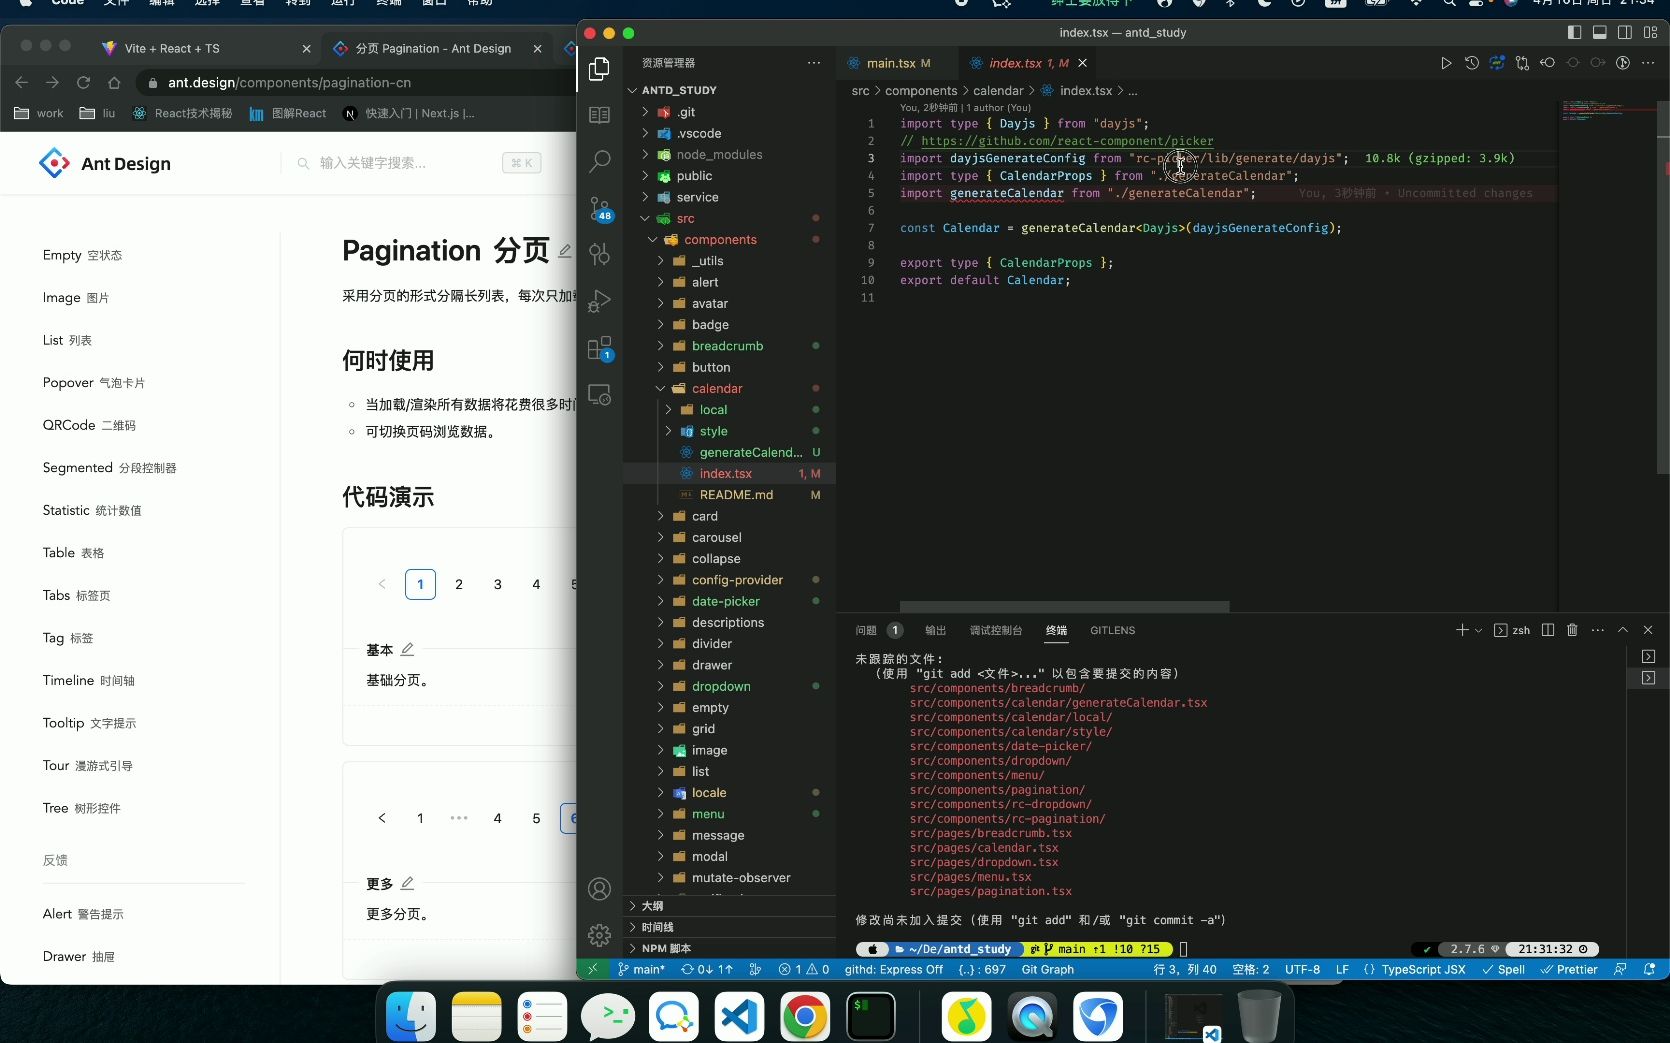Switch to the 调试控制台 debug console tab
This screenshot has width=1670, height=1043.
click(996, 630)
